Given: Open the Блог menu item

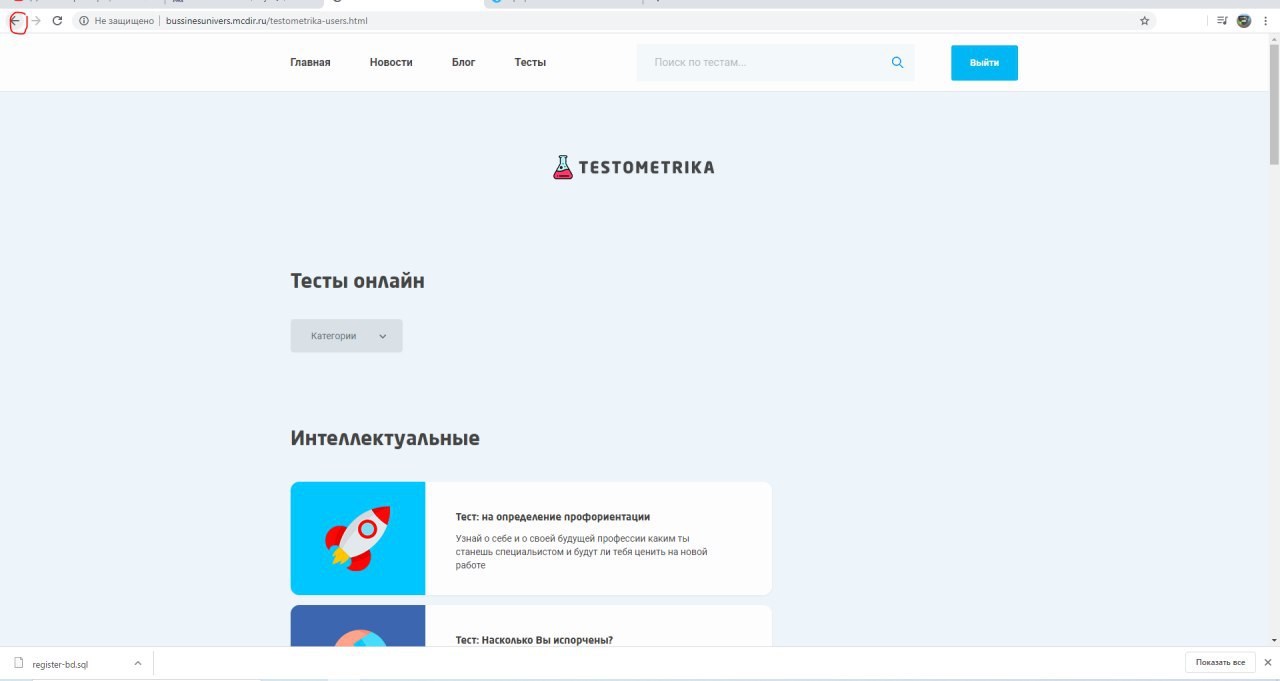Looking at the screenshot, I should pos(463,62).
